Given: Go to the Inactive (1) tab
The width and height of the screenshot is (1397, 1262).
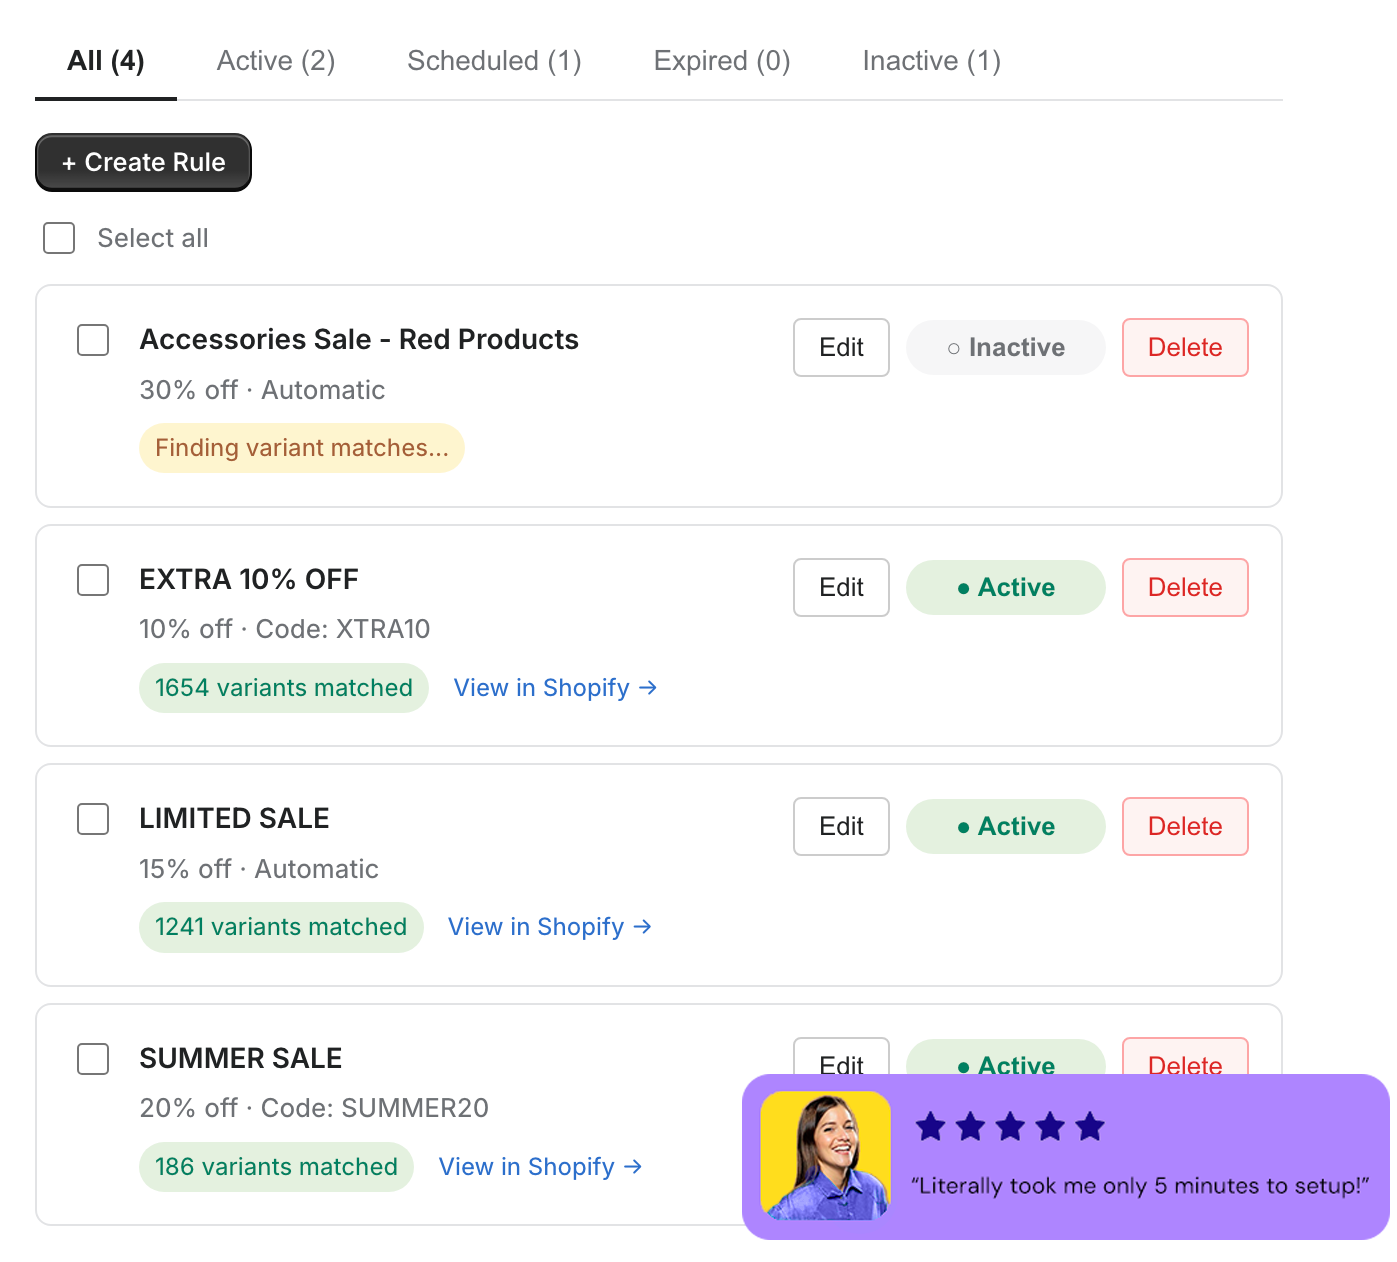Looking at the screenshot, I should 931,61.
